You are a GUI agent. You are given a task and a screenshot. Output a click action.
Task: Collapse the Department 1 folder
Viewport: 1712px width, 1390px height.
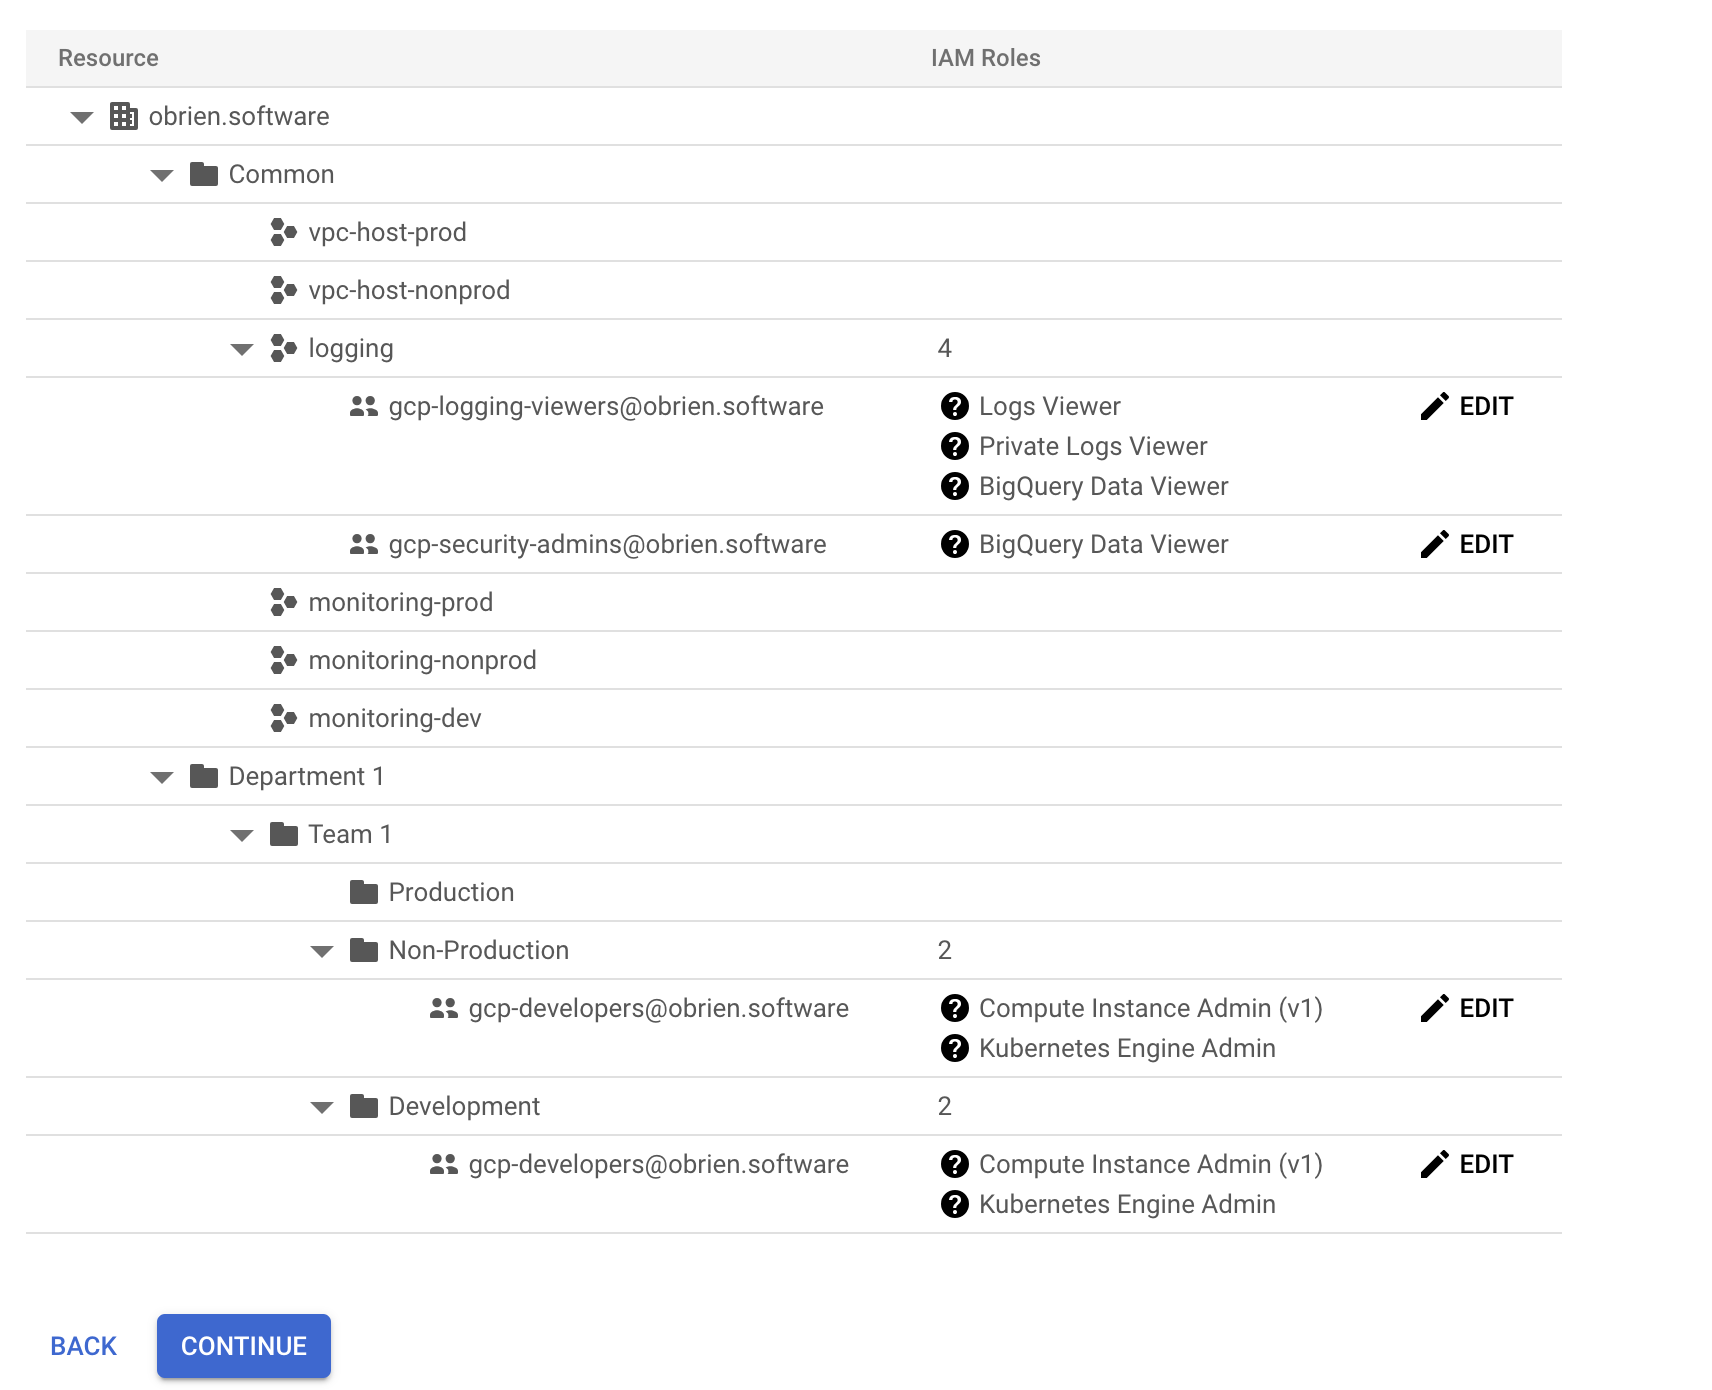[161, 776]
